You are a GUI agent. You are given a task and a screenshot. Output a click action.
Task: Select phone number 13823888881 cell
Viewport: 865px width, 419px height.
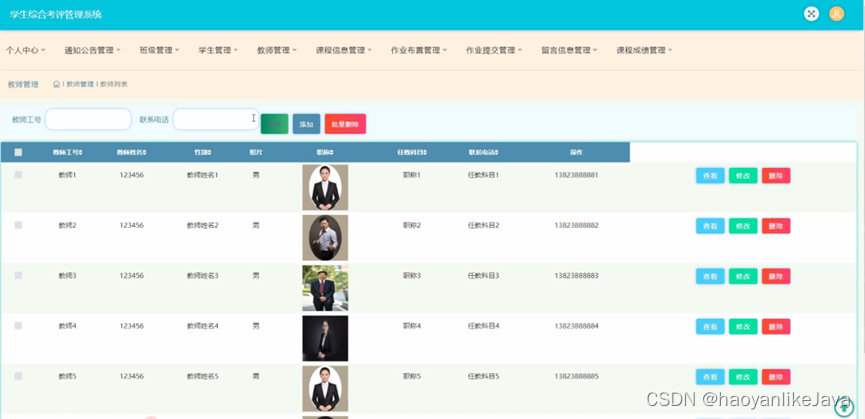[576, 175]
